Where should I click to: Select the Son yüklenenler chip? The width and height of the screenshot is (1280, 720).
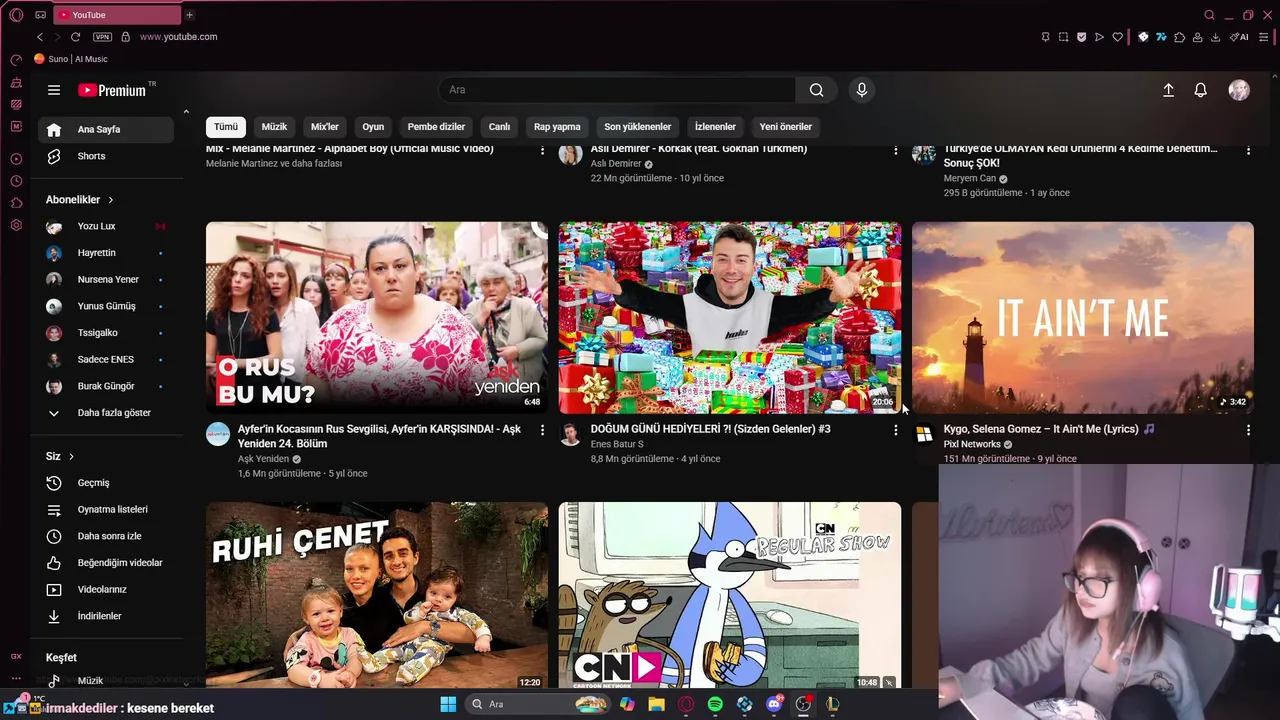(x=638, y=127)
